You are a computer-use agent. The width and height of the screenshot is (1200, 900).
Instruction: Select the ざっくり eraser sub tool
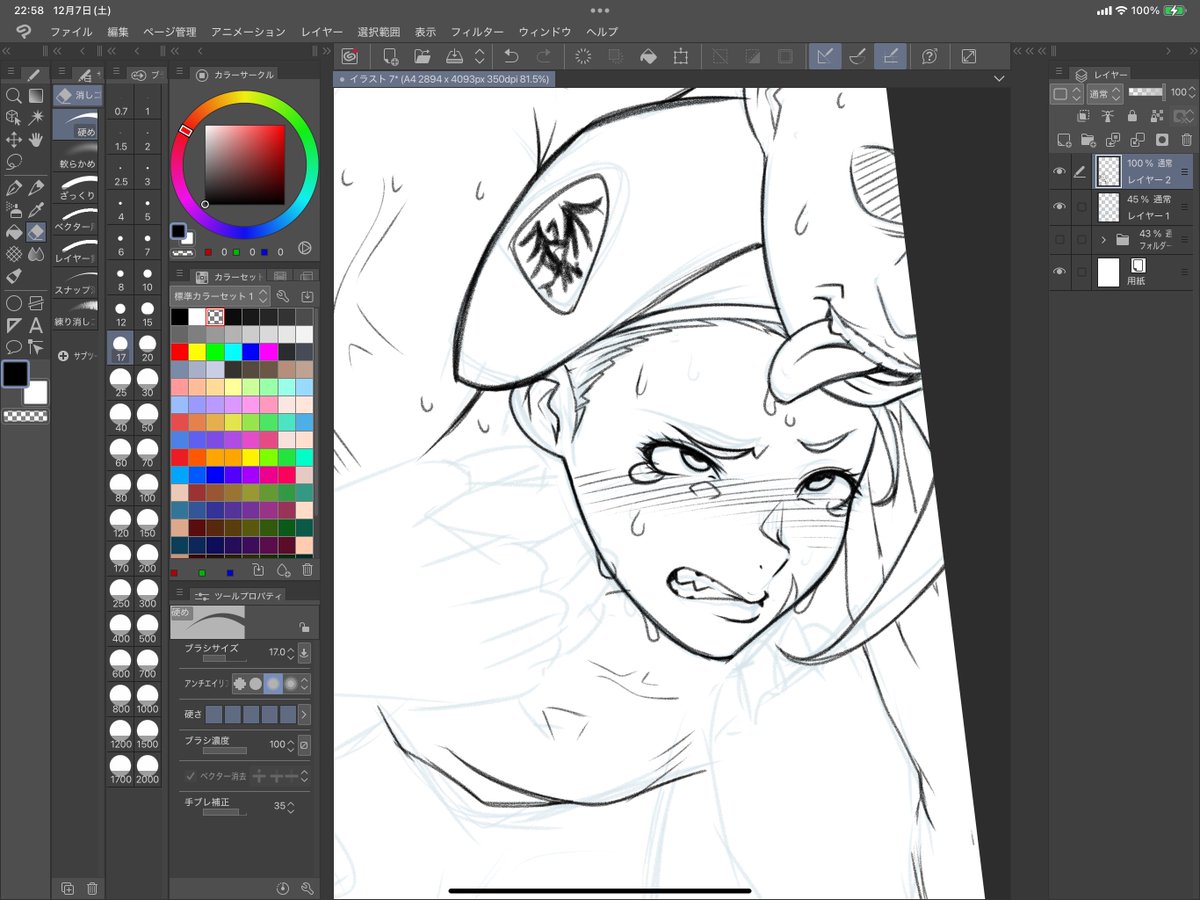coord(76,186)
